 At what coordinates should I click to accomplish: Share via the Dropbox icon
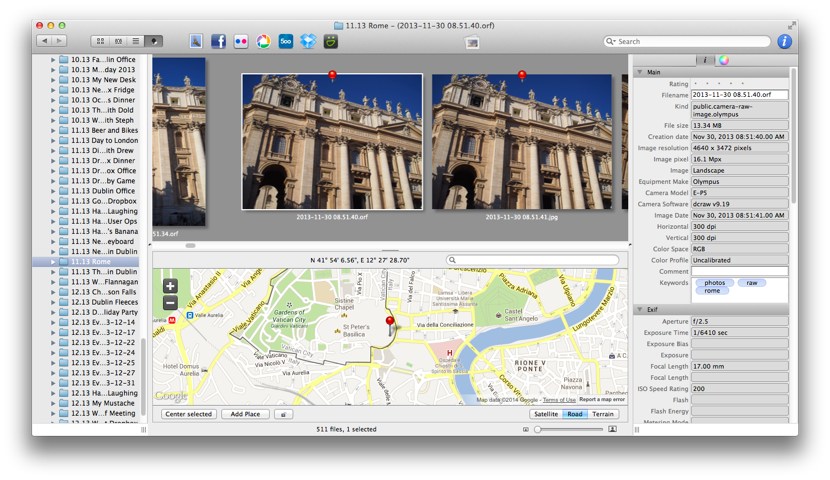[308, 41]
